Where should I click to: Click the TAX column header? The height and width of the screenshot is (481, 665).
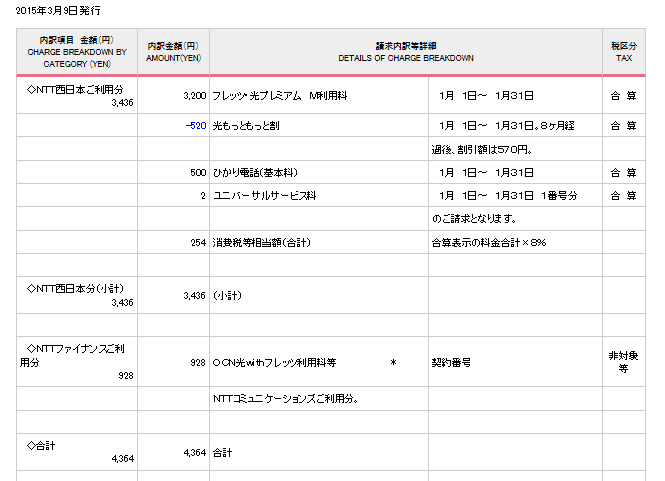point(623,52)
